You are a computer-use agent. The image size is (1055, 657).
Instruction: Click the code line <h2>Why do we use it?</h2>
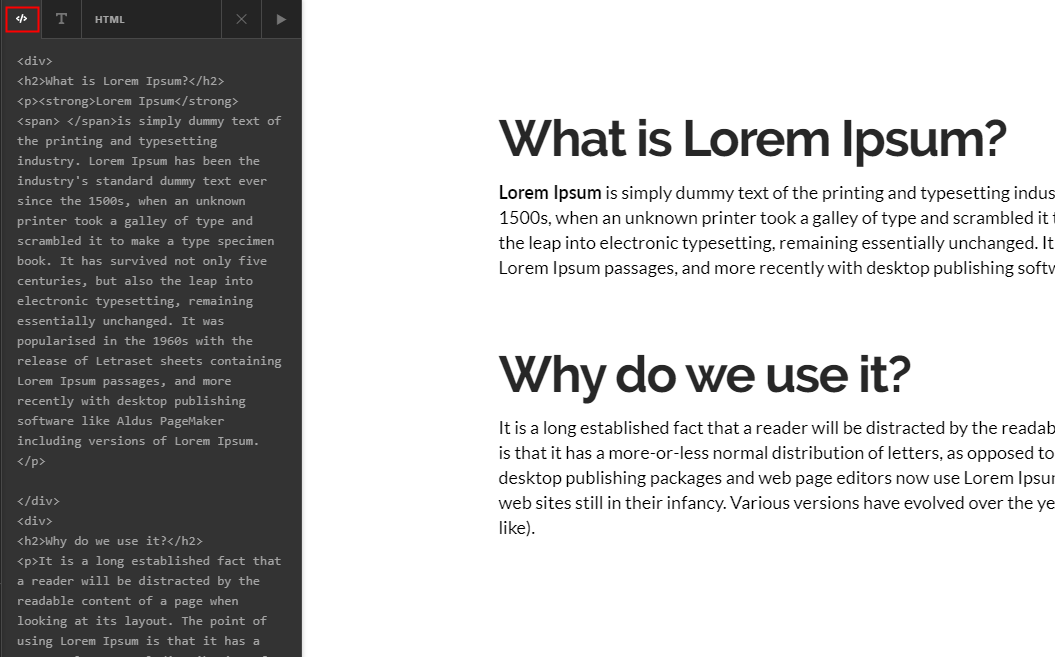point(110,541)
